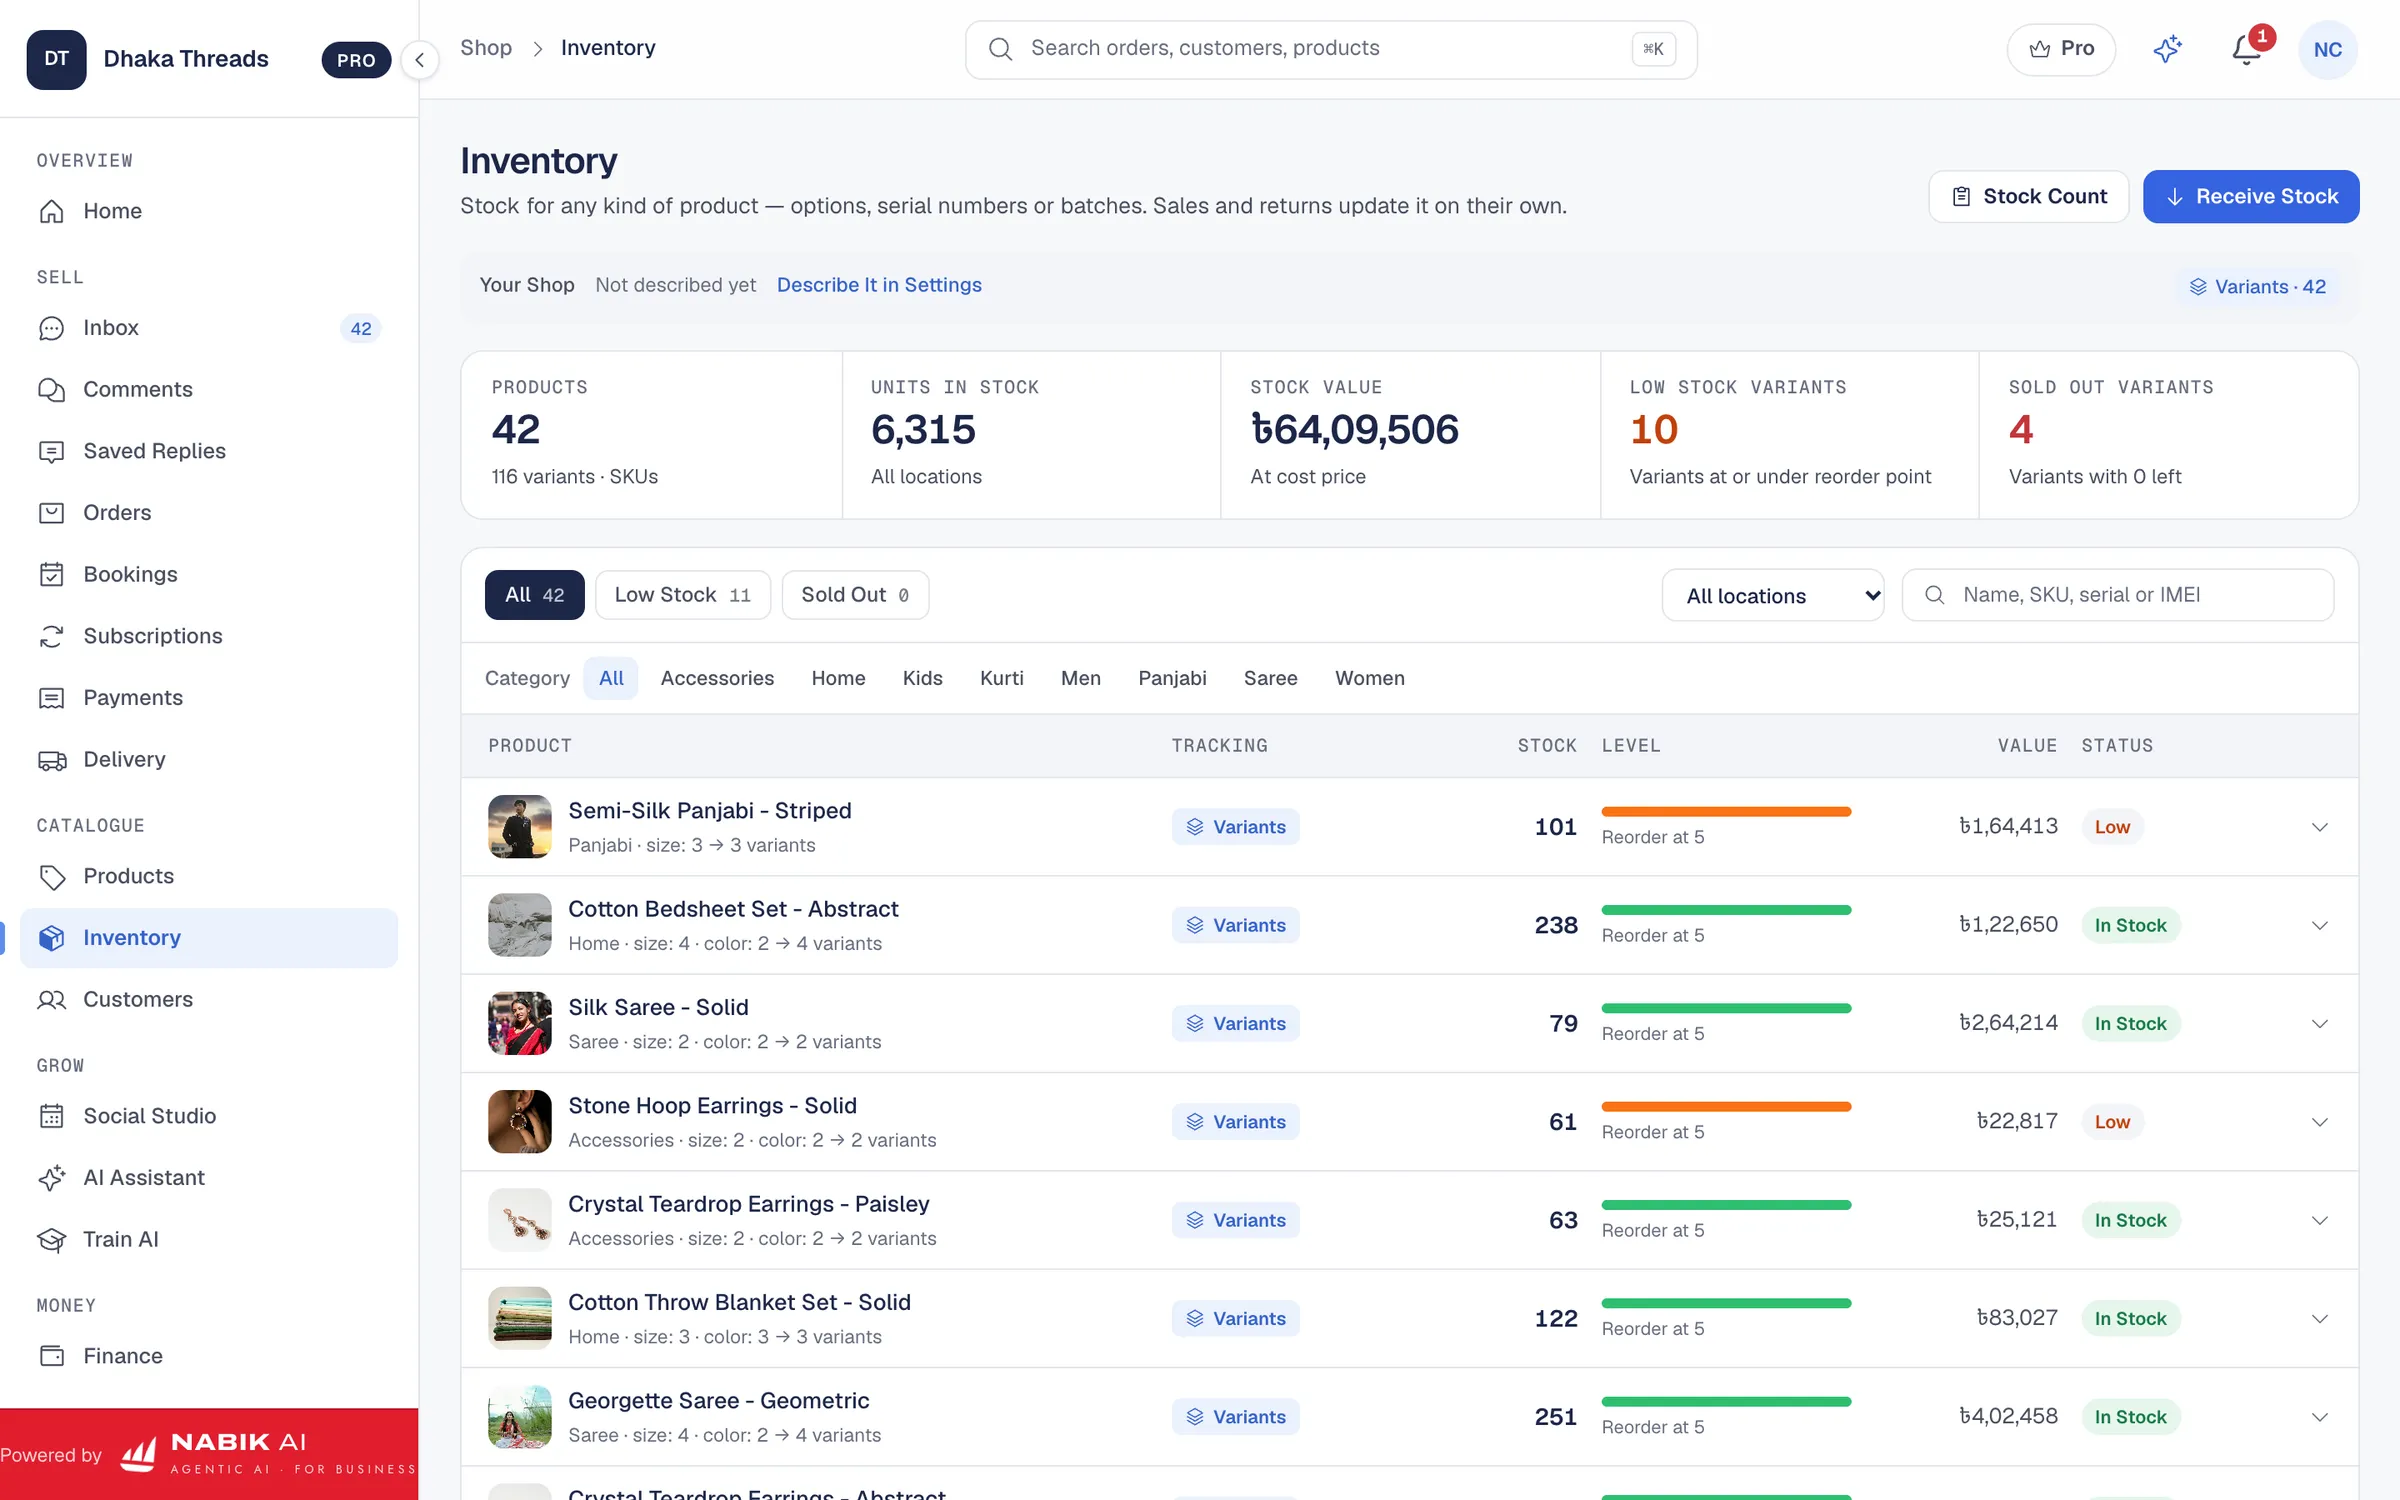Open Payments section
The width and height of the screenshot is (2400, 1500).
(x=209, y=698)
